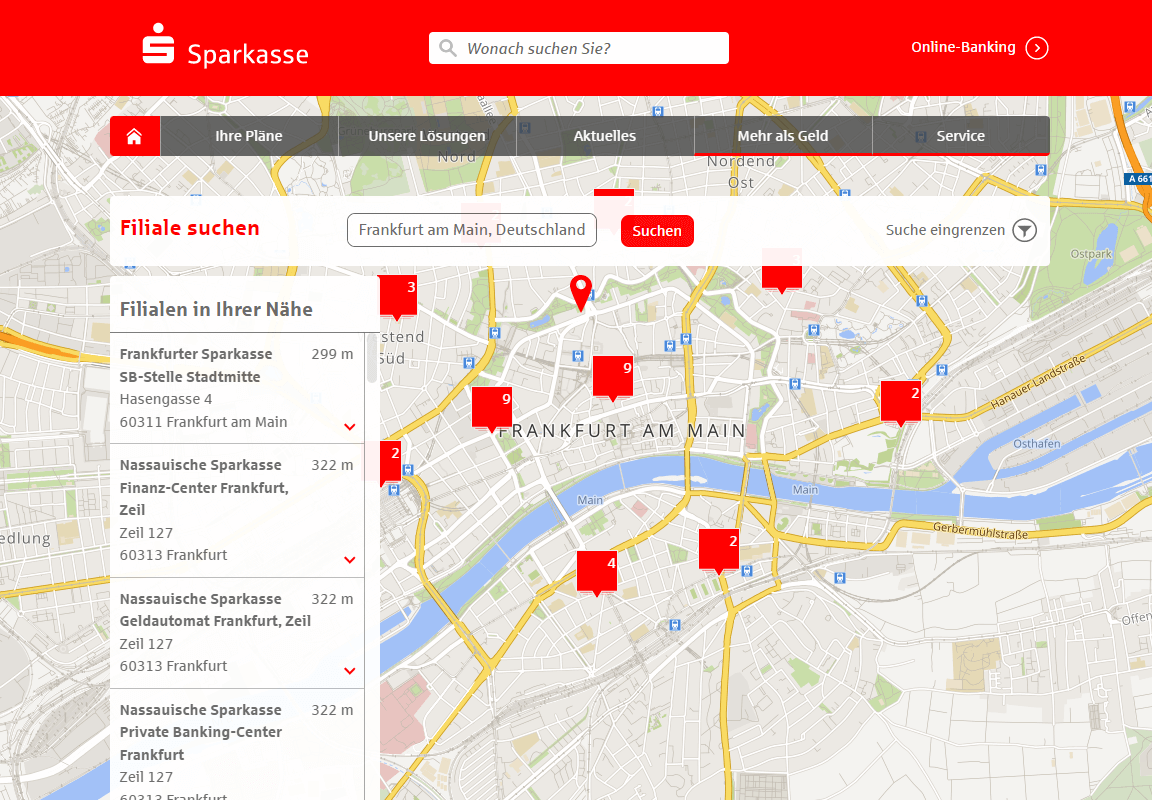Open Nassauische Sparkasse Geldautomat Frankfurt entry
Viewport: 1152px width, 800px height.
click(237, 633)
